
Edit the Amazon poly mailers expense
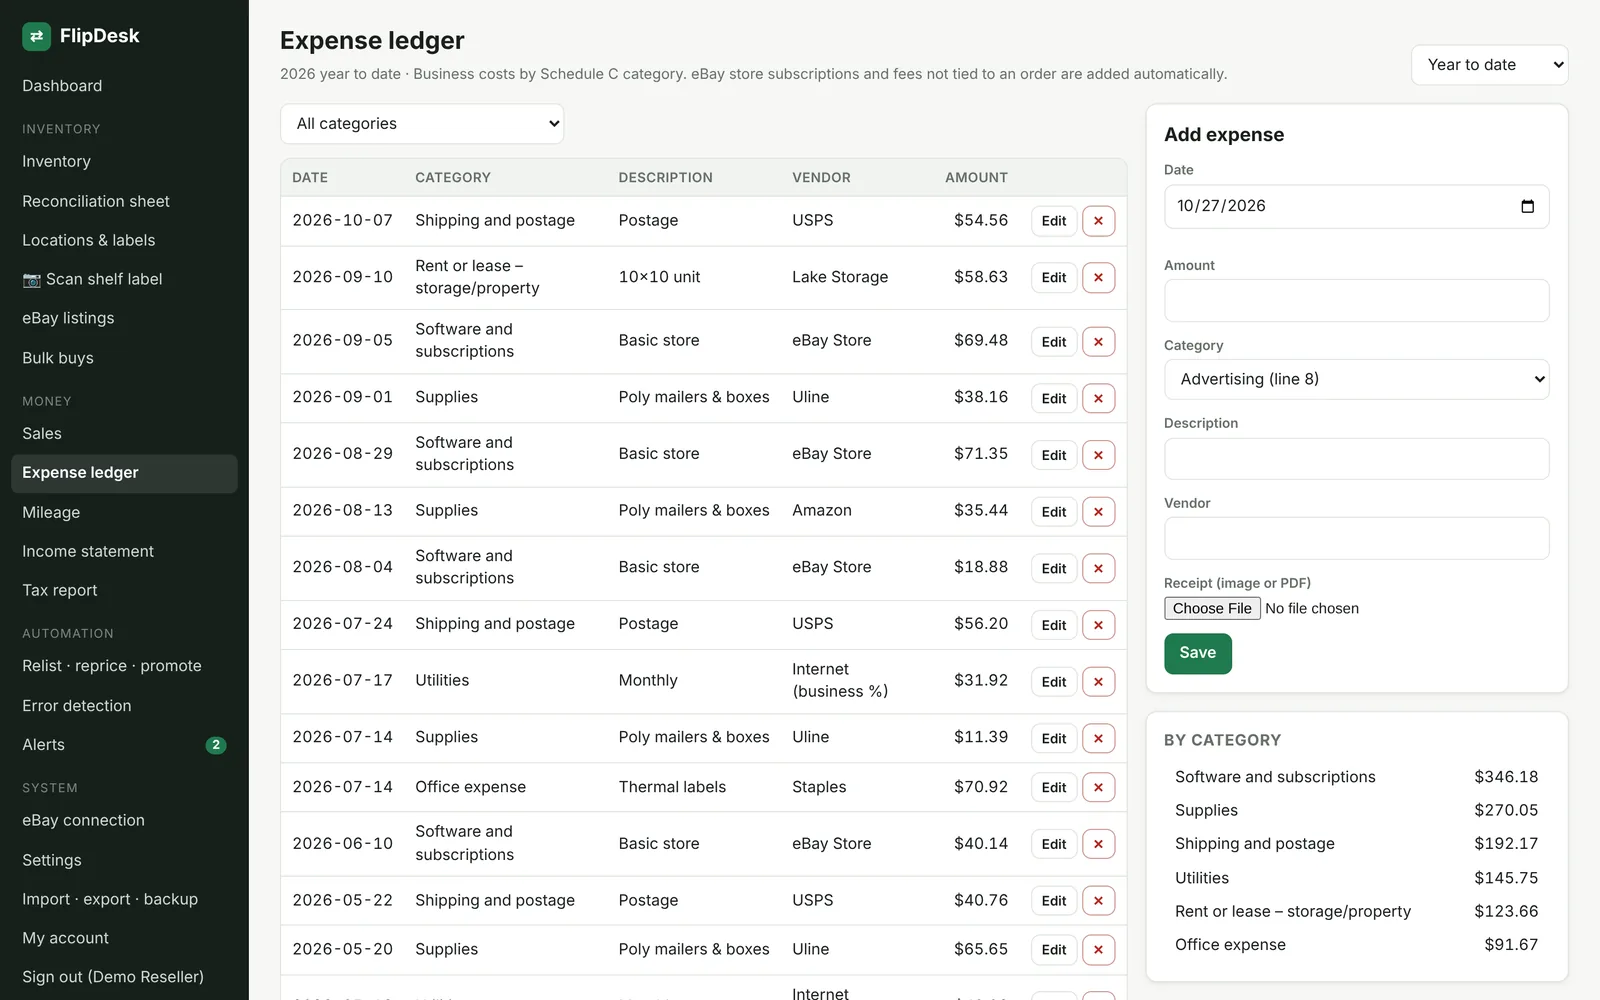[x=1053, y=511]
